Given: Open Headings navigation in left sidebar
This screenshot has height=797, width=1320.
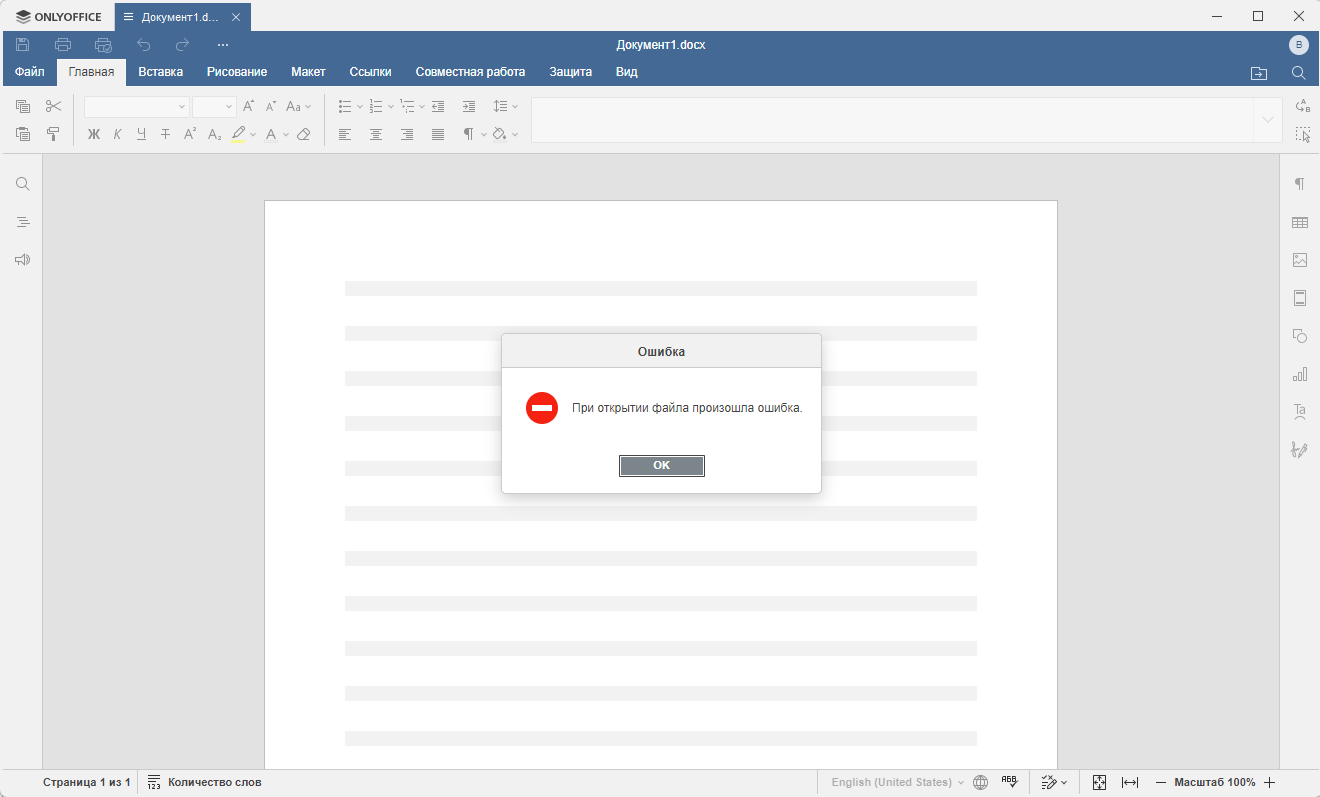Looking at the screenshot, I should [22, 222].
